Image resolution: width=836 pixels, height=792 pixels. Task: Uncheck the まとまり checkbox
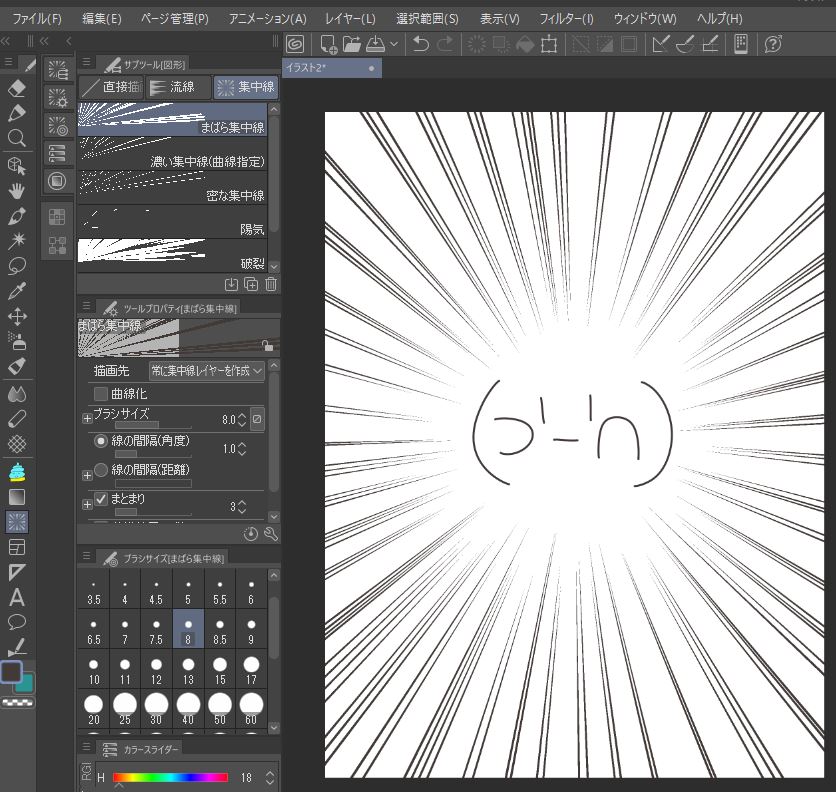click(x=101, y=498)
